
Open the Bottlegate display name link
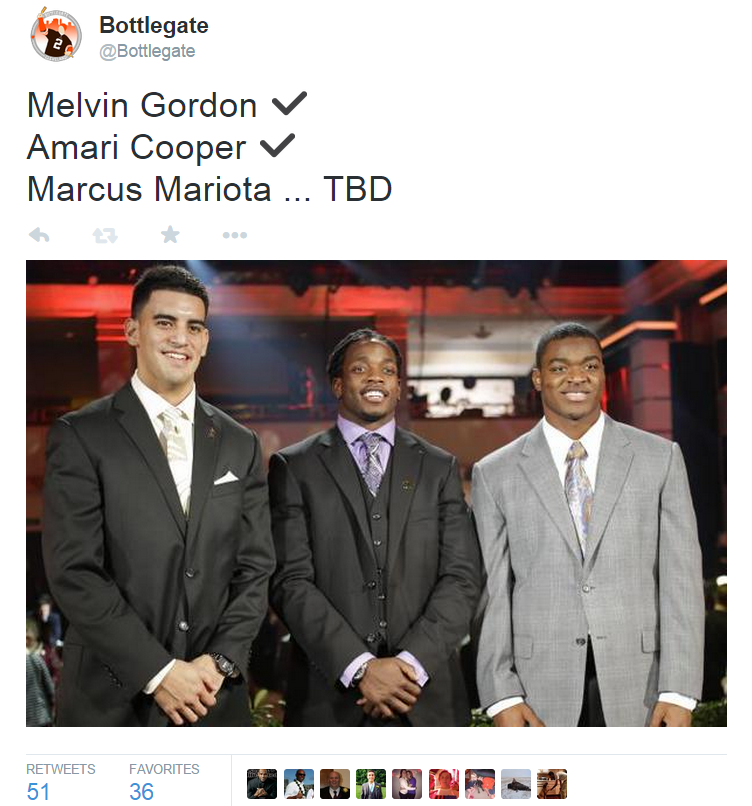click(x=154, y=25)
